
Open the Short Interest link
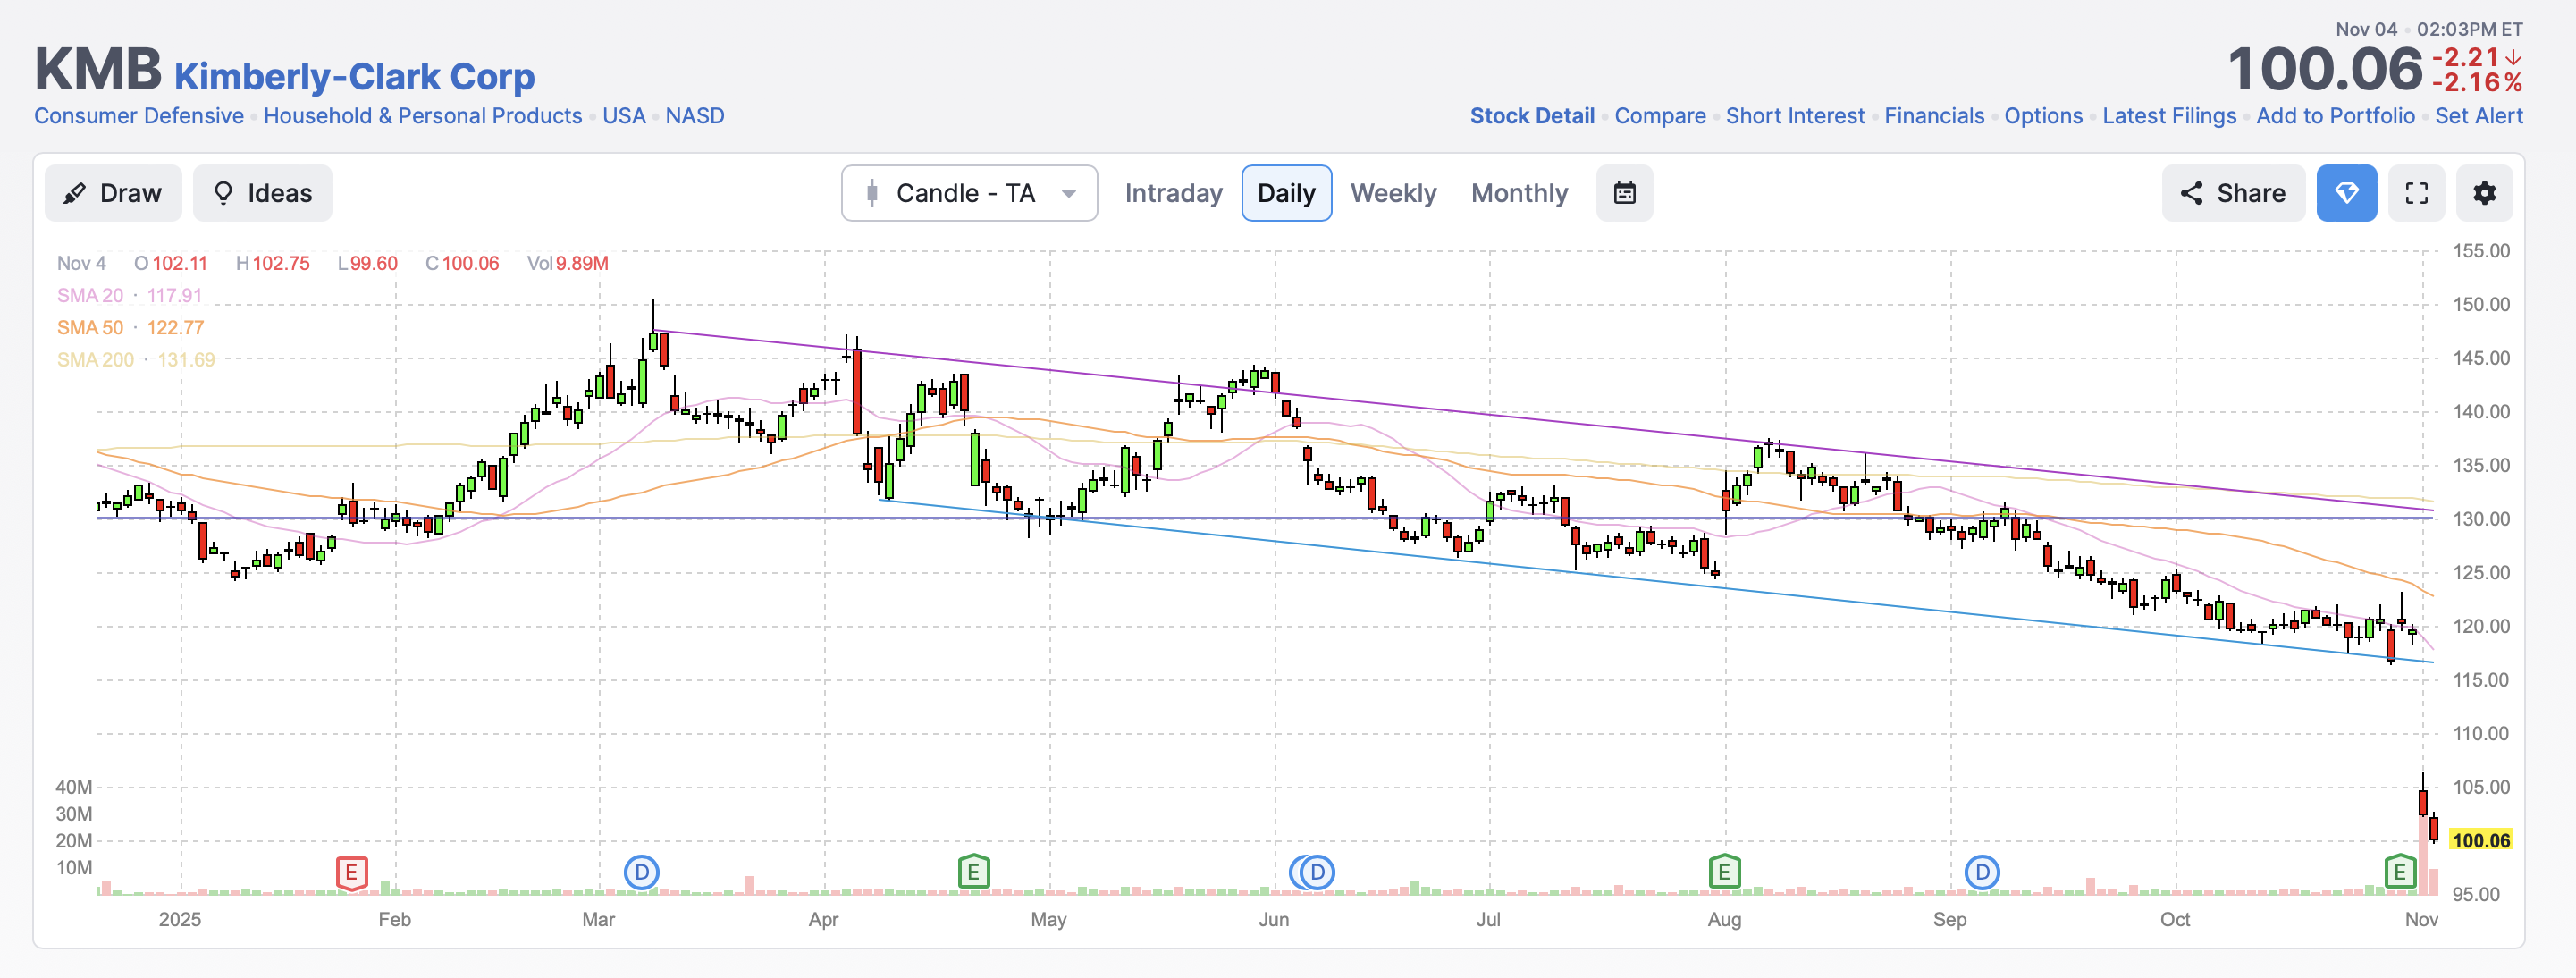[x=1794, y=116]
